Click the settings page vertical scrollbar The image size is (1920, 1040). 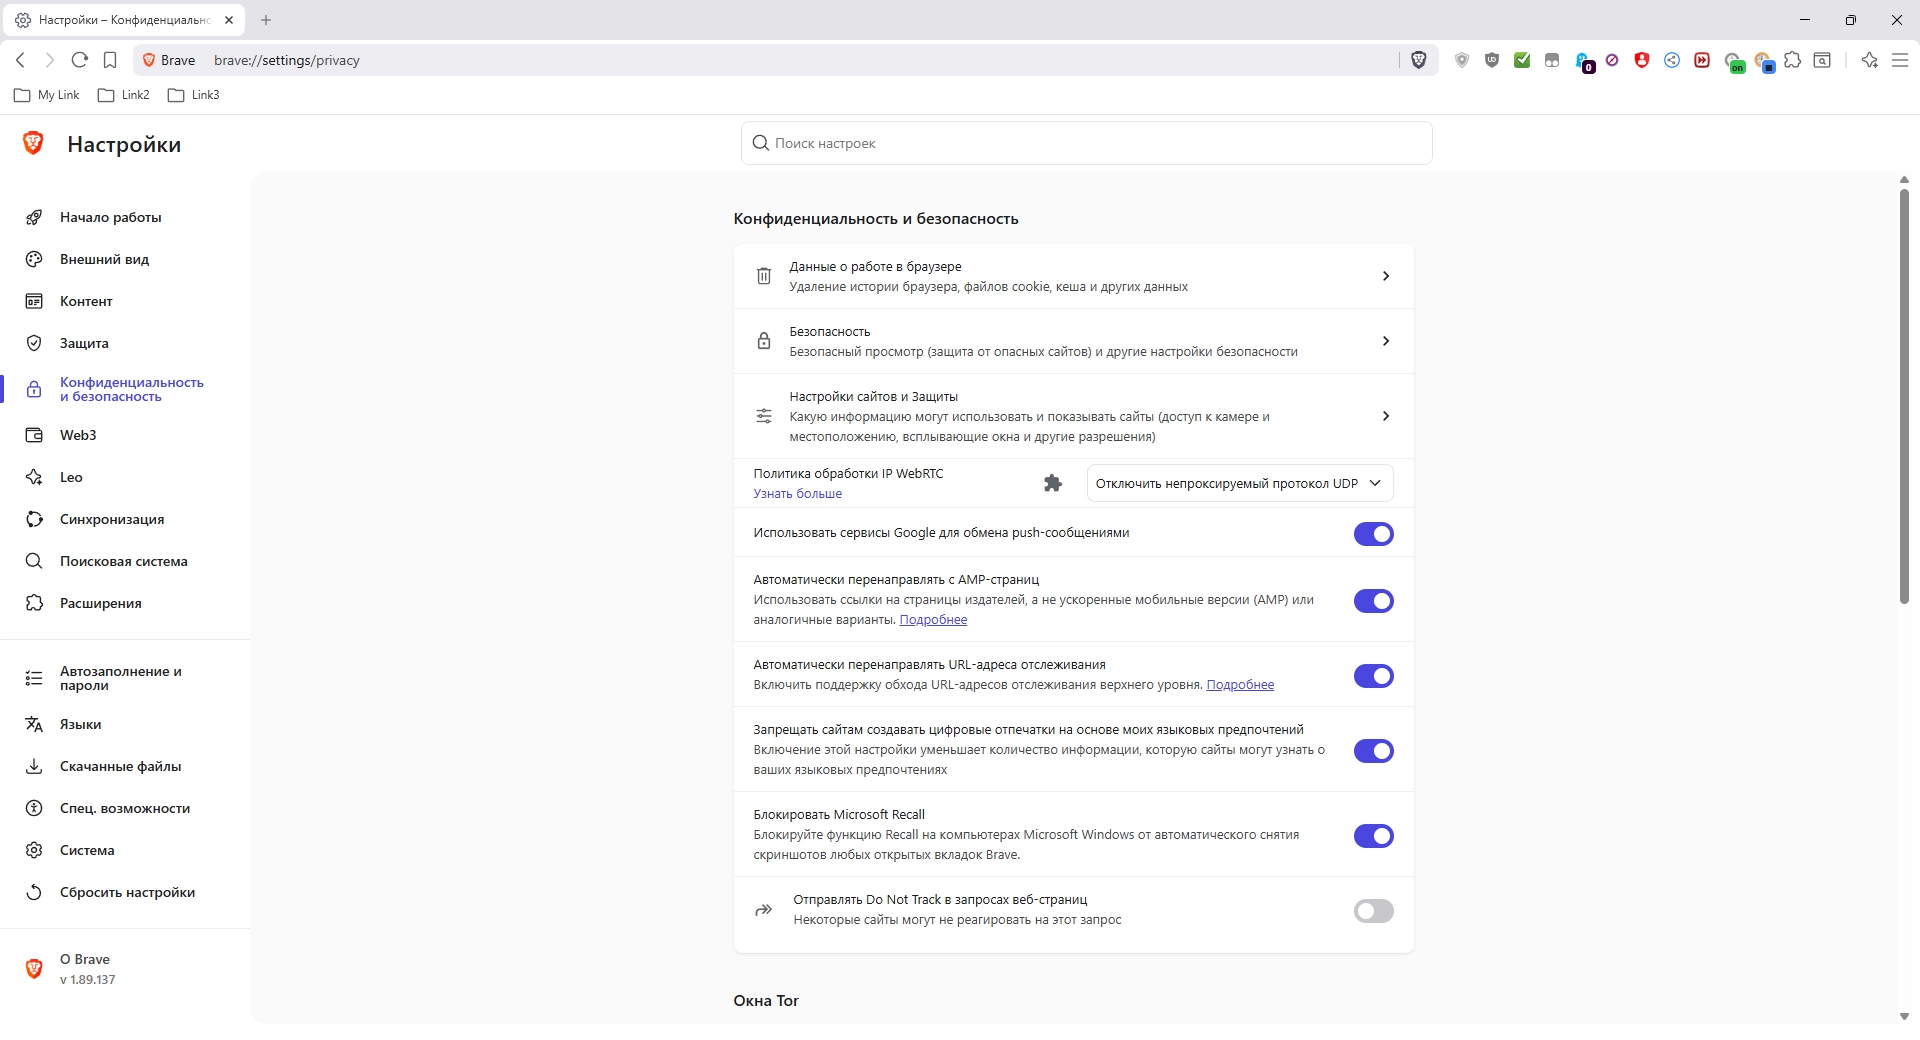[1904, 400]
